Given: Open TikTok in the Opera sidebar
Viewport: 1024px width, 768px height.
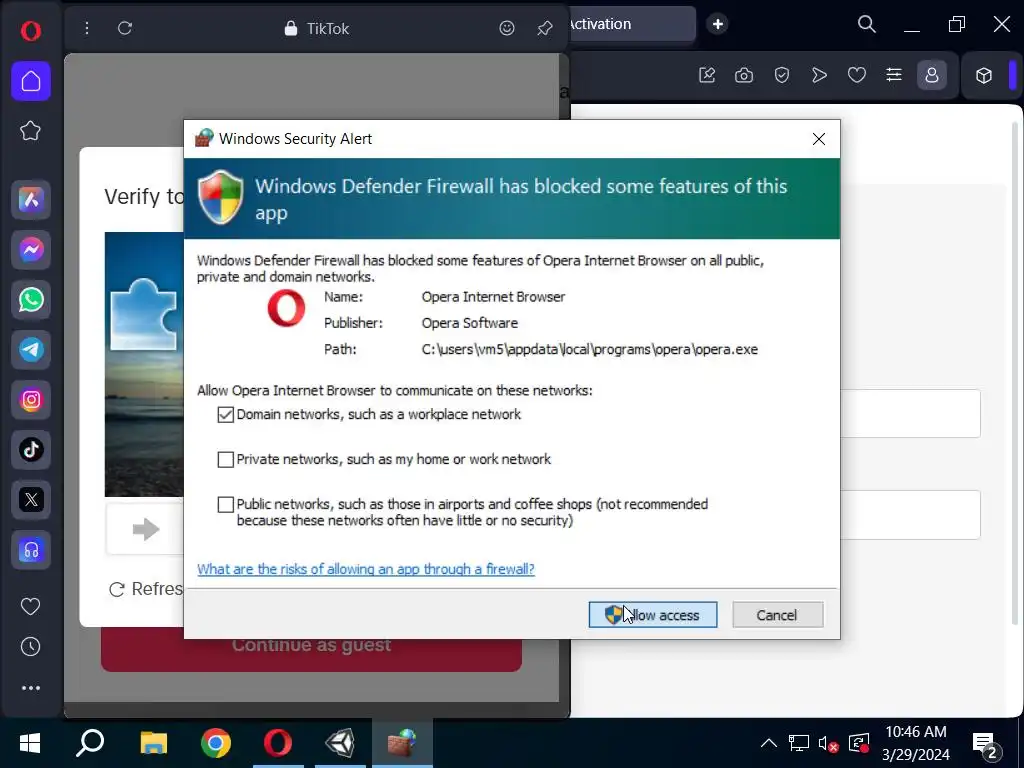Looking at the screenshot, I should (x=31, y=449).
